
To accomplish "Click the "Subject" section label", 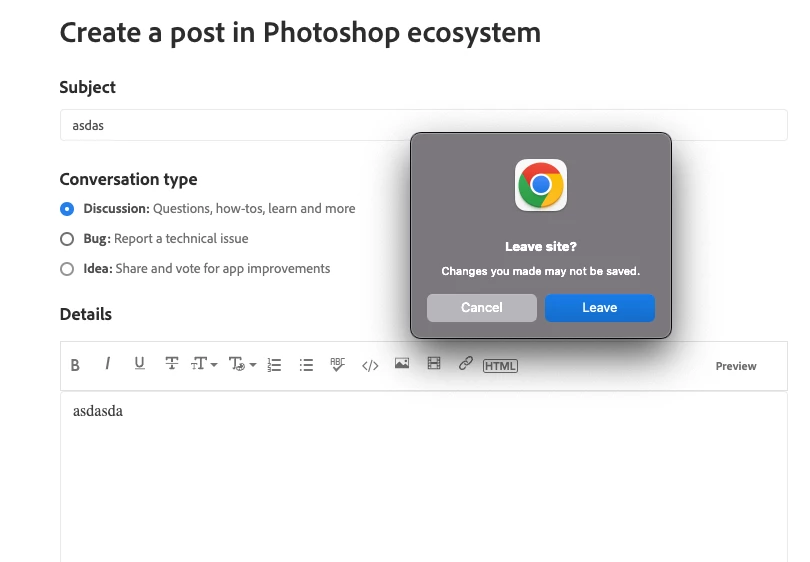I will point(87,87).
